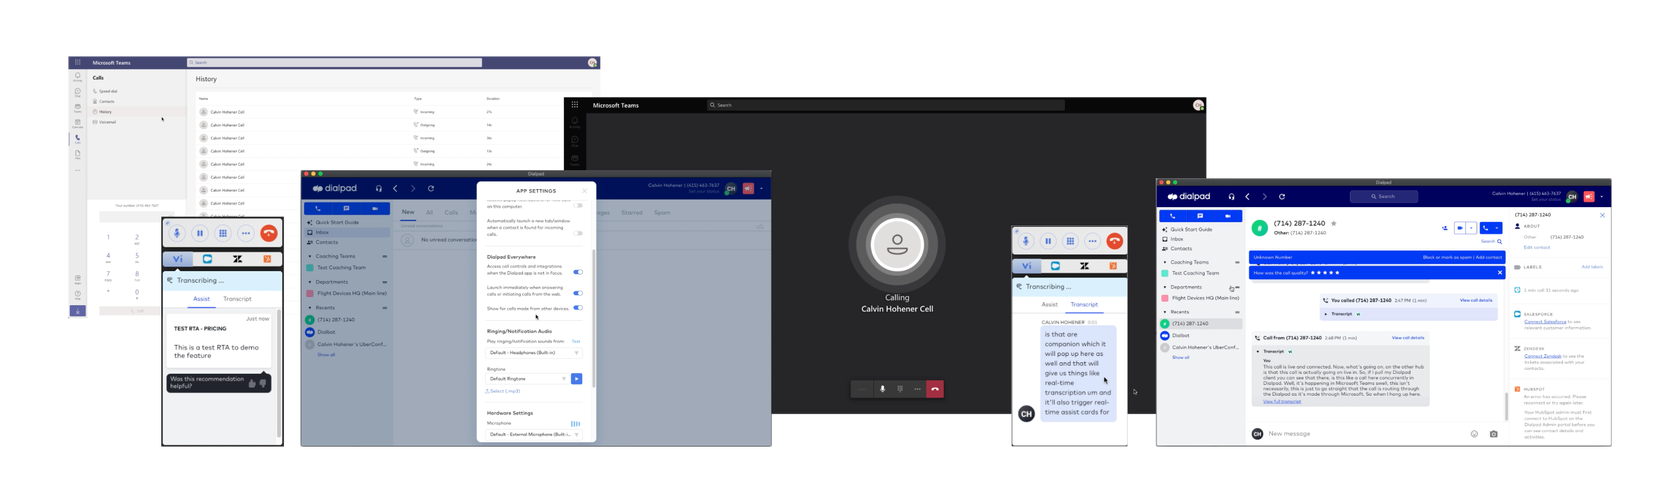Click refresh icon in Dialpad conversation window header
Viewport: 1680px width, 503px height.
(1282, 197)
